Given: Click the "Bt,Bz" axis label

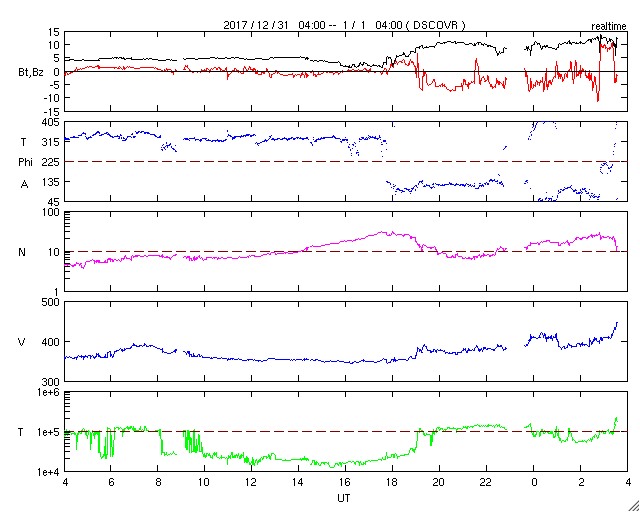Looking at the screenshot, I should point(31,74).
